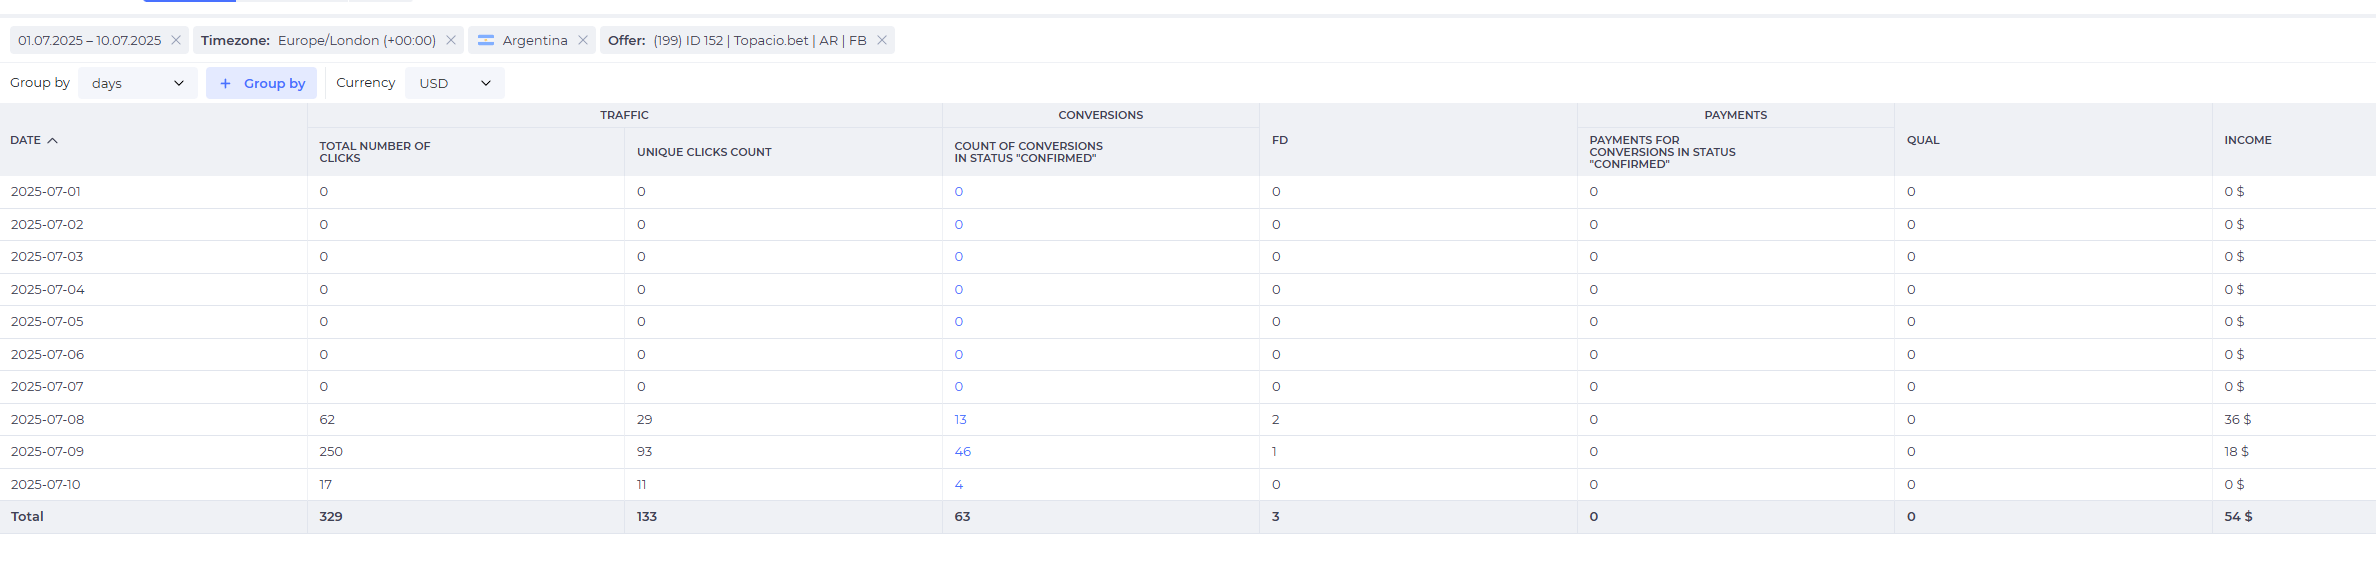Open the days group-by dropdown
Image resolution: width=2376 pixels, height=561 pixels.
tap(138, 83)
